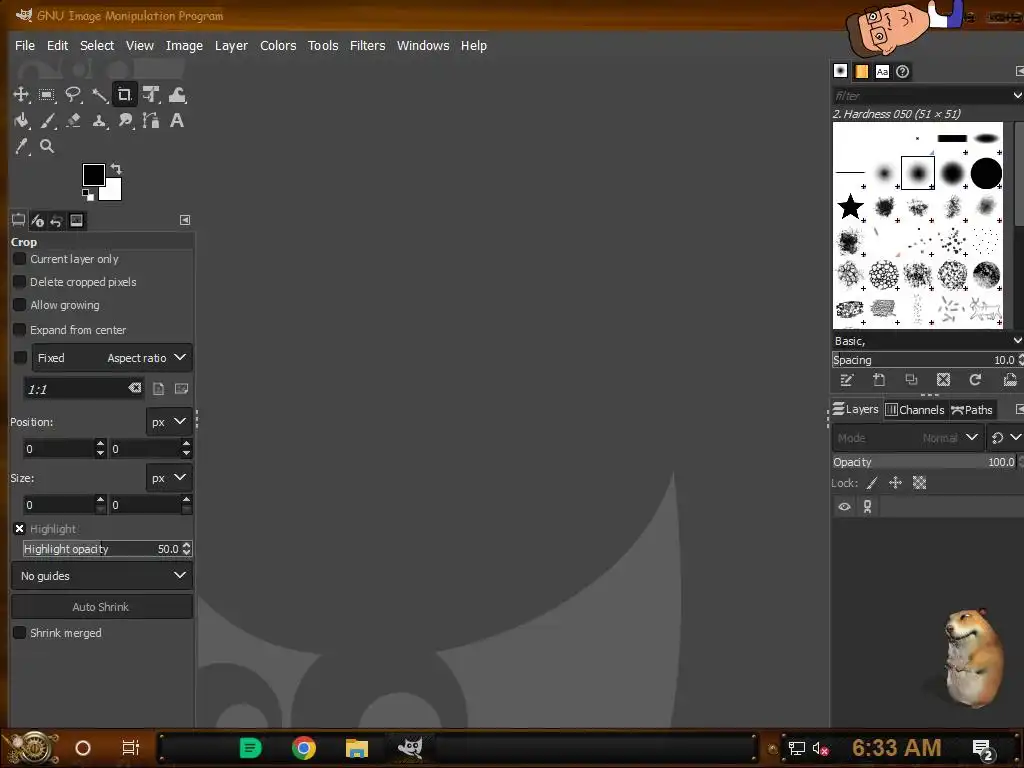Screen dimensions: 1024x768
Task: Delete the selected brush
Action: coord(943,380)
